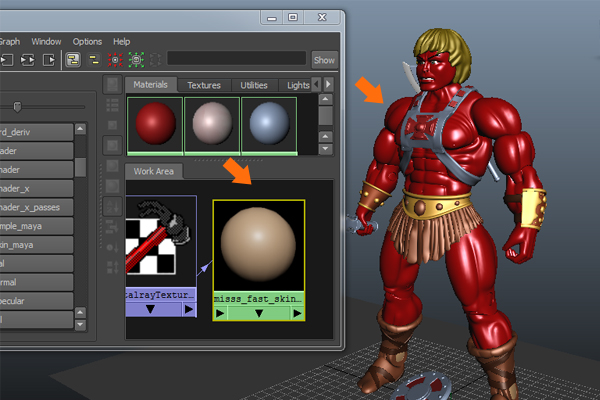
Task: Click the greyed-out arrows toolbar icon
Action: click(x=155, y=60)
